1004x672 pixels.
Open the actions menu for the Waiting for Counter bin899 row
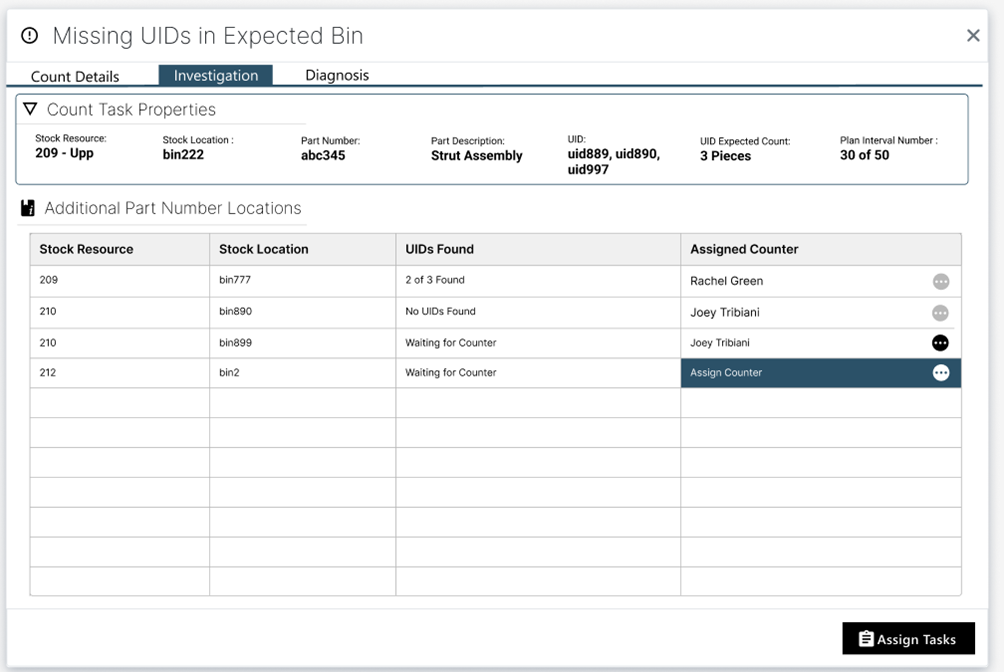(941, 343)
